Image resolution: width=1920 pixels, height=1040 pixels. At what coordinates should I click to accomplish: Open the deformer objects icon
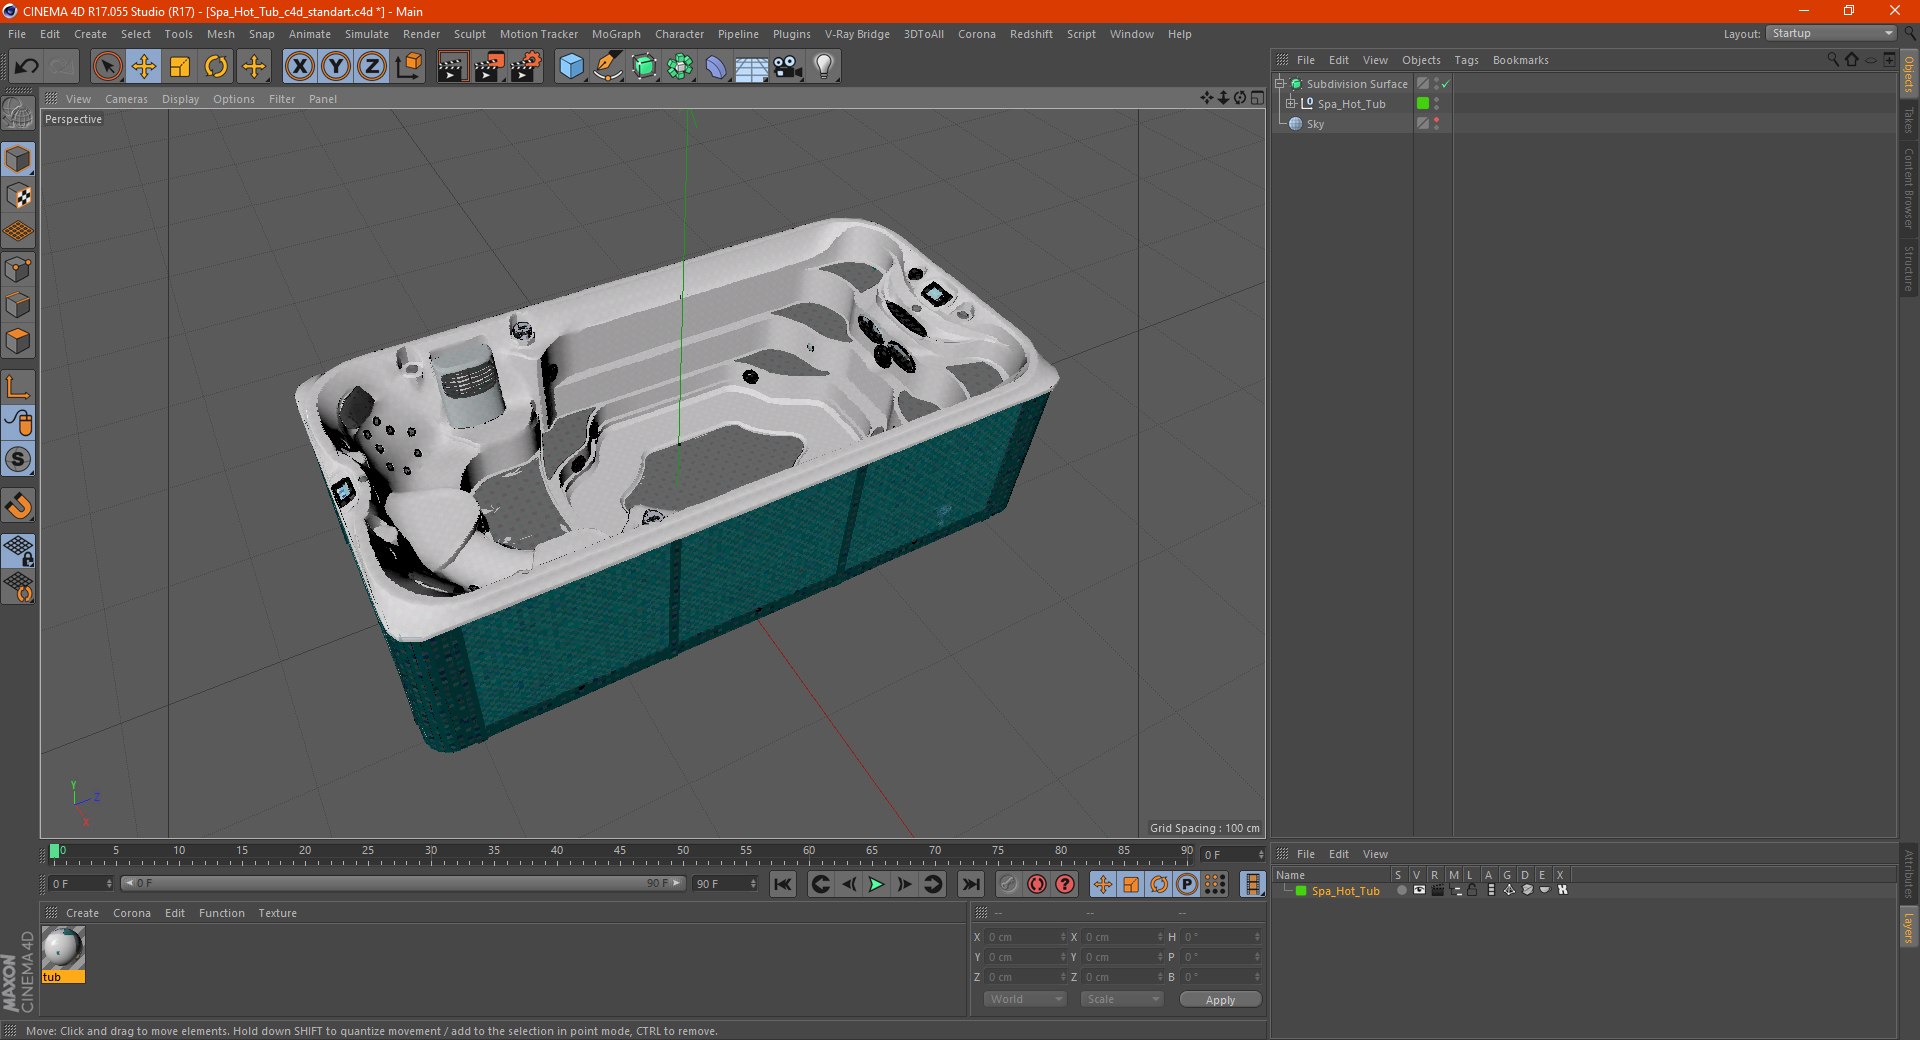(x=716, y=67)
